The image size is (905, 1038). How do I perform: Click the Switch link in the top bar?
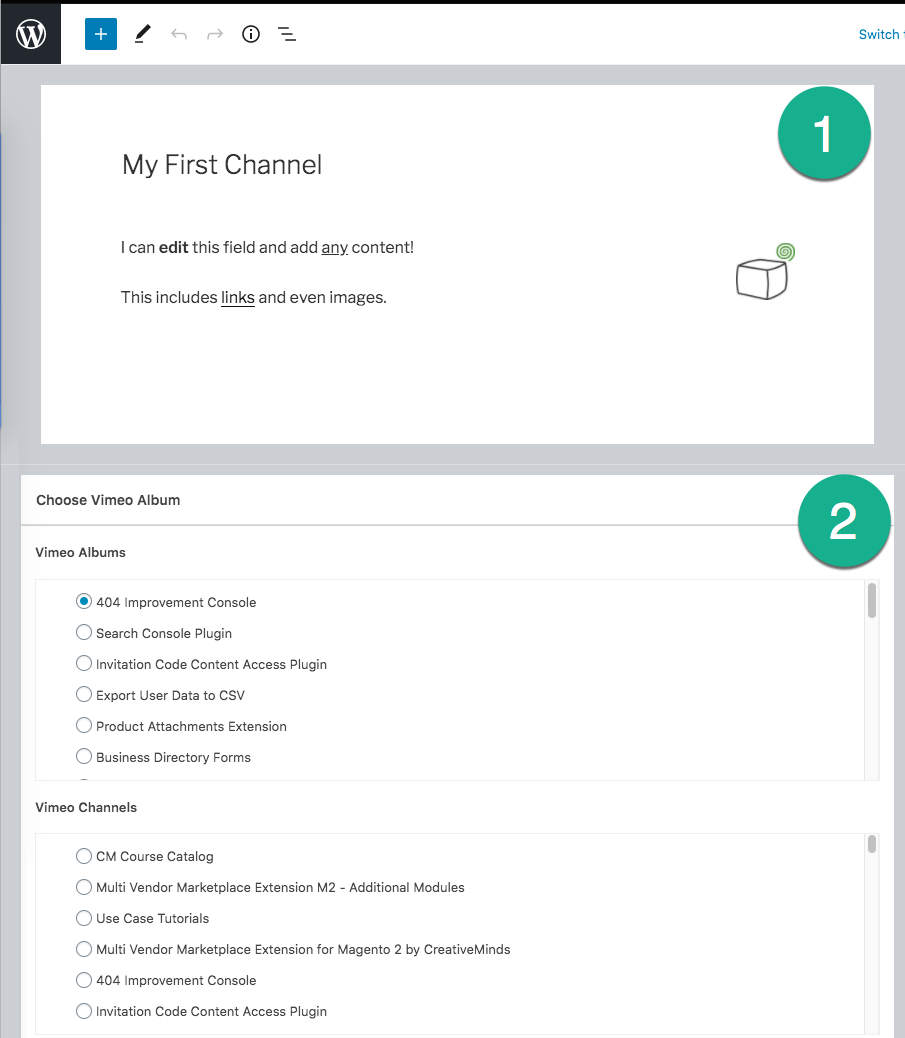879,34
